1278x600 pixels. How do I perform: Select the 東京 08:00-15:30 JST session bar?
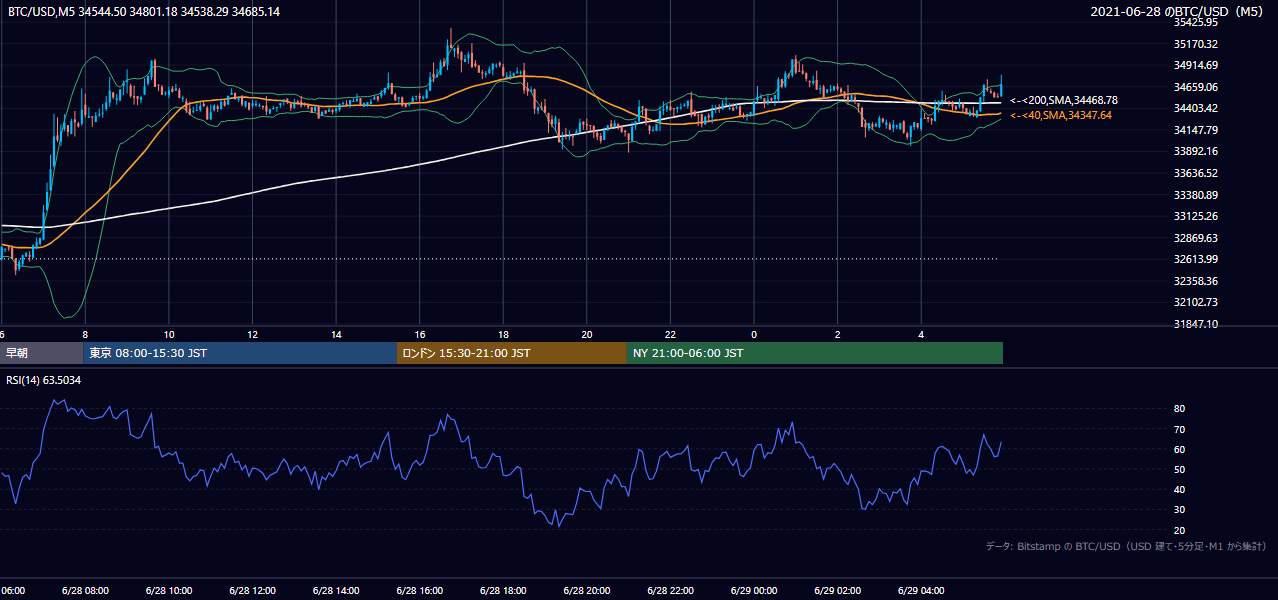pos(240,353)
